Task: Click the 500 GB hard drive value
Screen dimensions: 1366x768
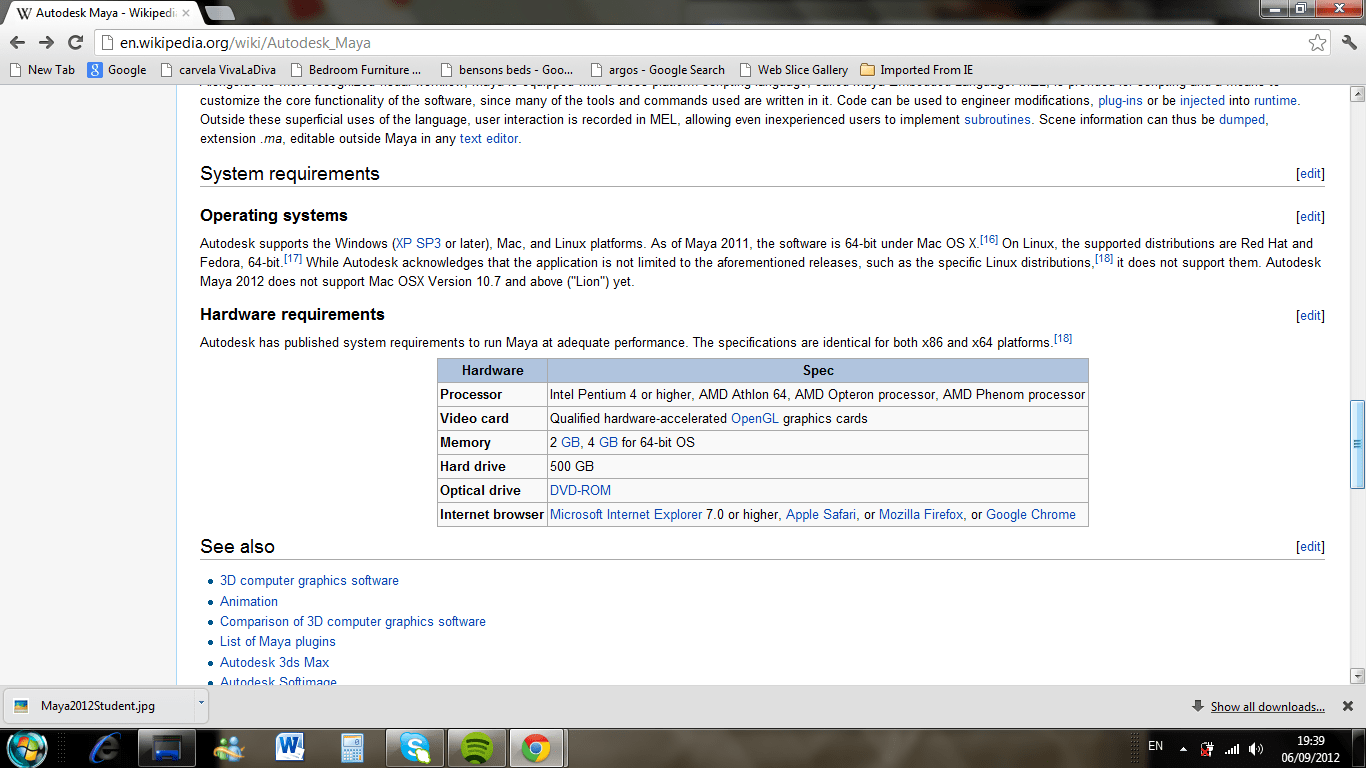Action: pyautogui.click(x=572, y=467)
